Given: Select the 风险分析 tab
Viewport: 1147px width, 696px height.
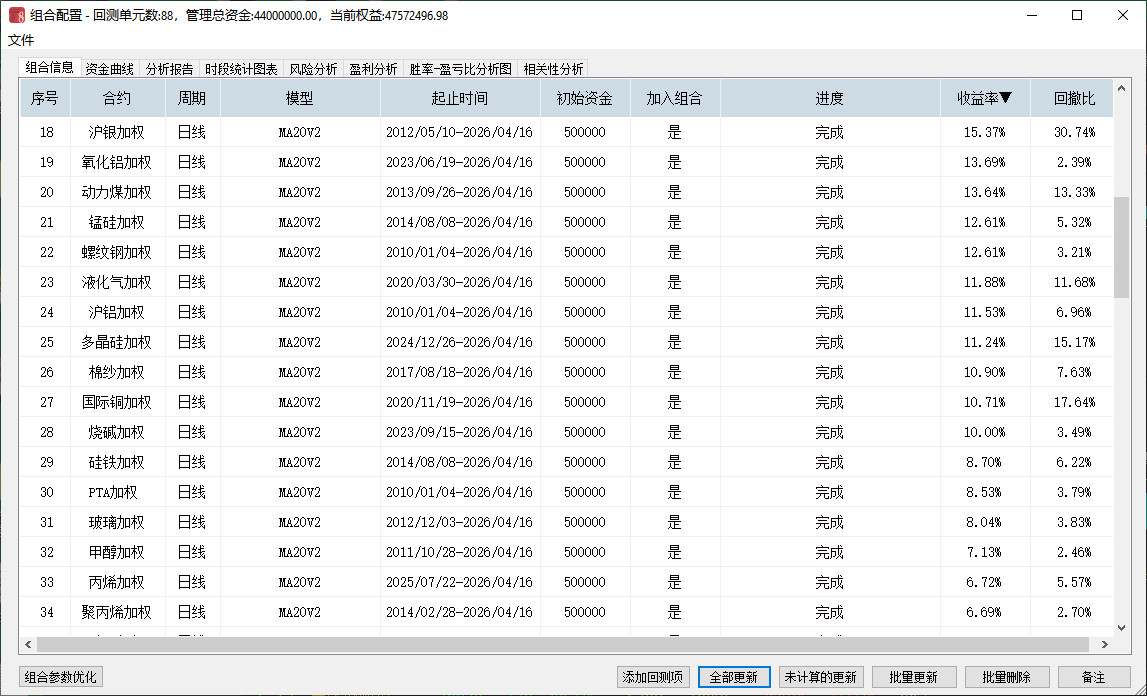Looking at the screenshot, I should 313,69.
